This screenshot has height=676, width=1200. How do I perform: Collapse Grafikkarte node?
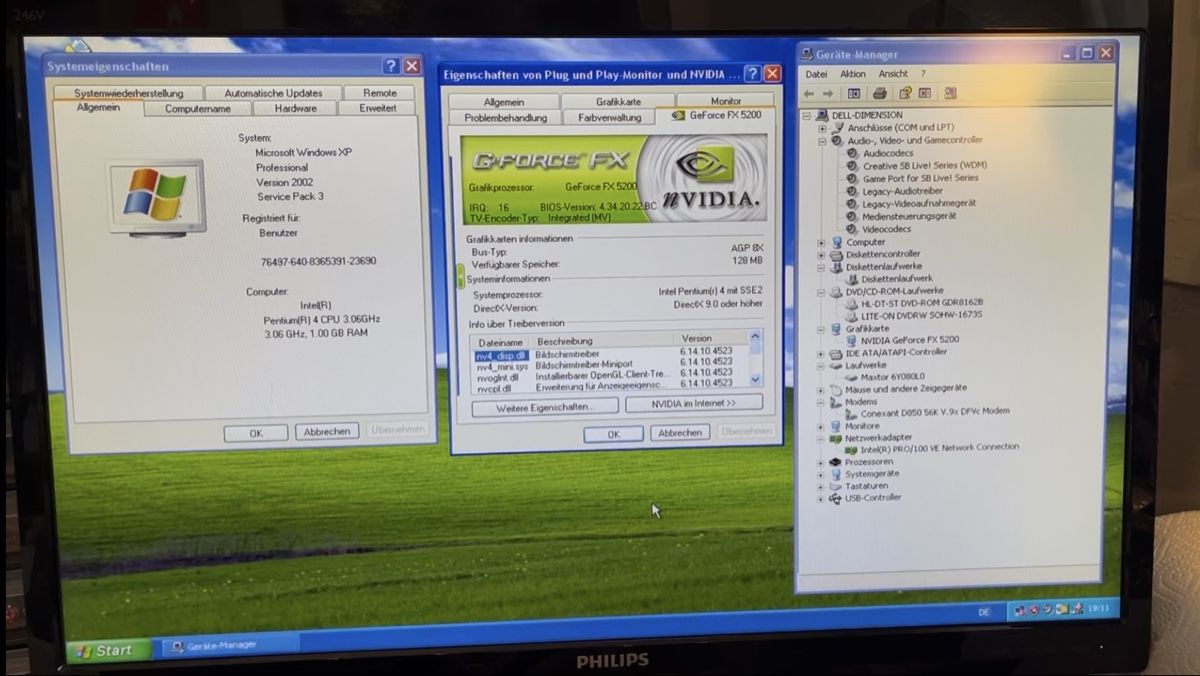coord(822,328)
